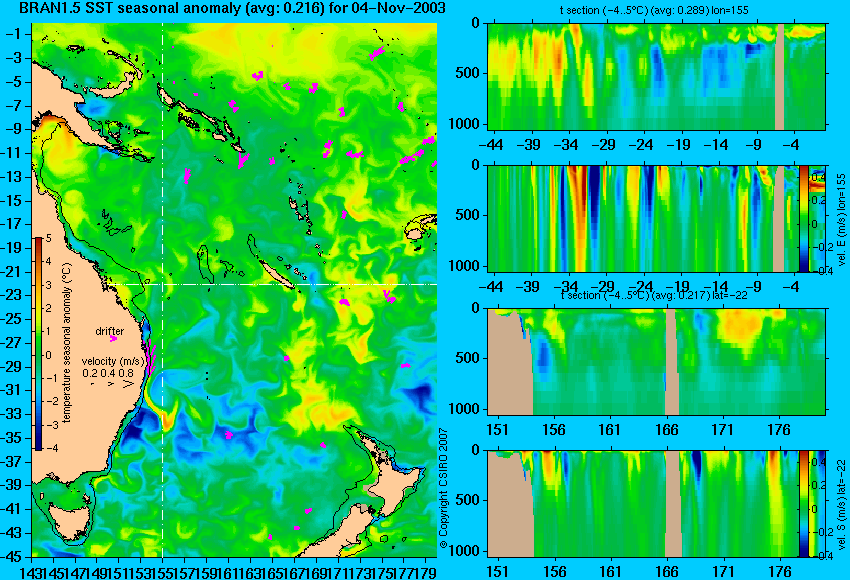Click the 'drifter' legend label
The height and width of the screenshot is (580, 850).
point(110,331)
